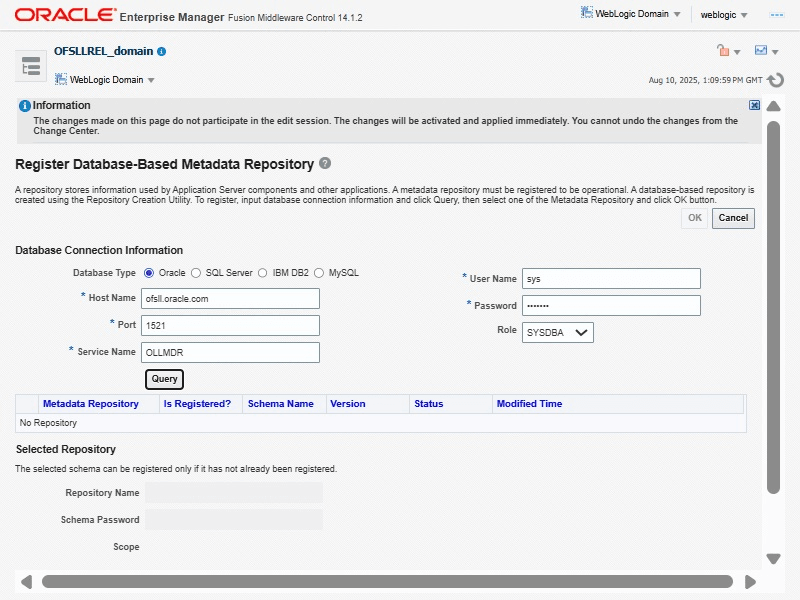Click the Repository Name field

point(234,493)
